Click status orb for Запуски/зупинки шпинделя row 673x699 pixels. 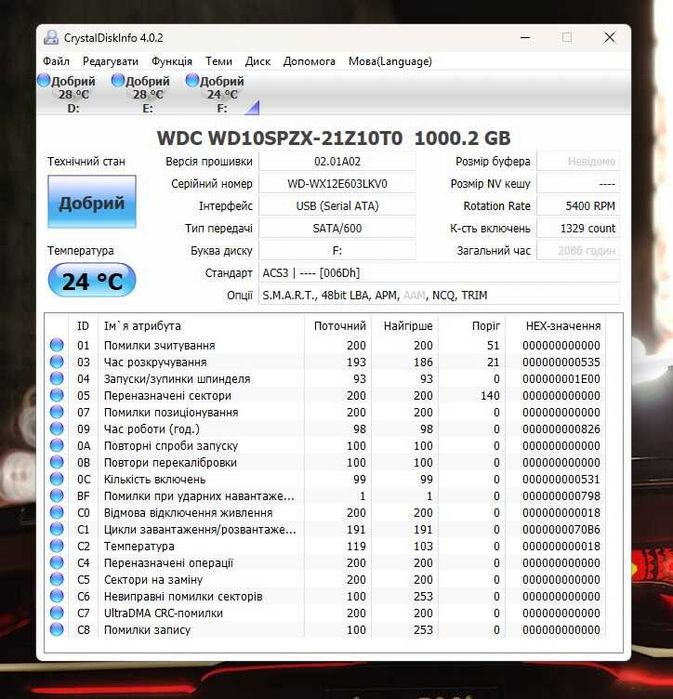(x=57, y=378)
